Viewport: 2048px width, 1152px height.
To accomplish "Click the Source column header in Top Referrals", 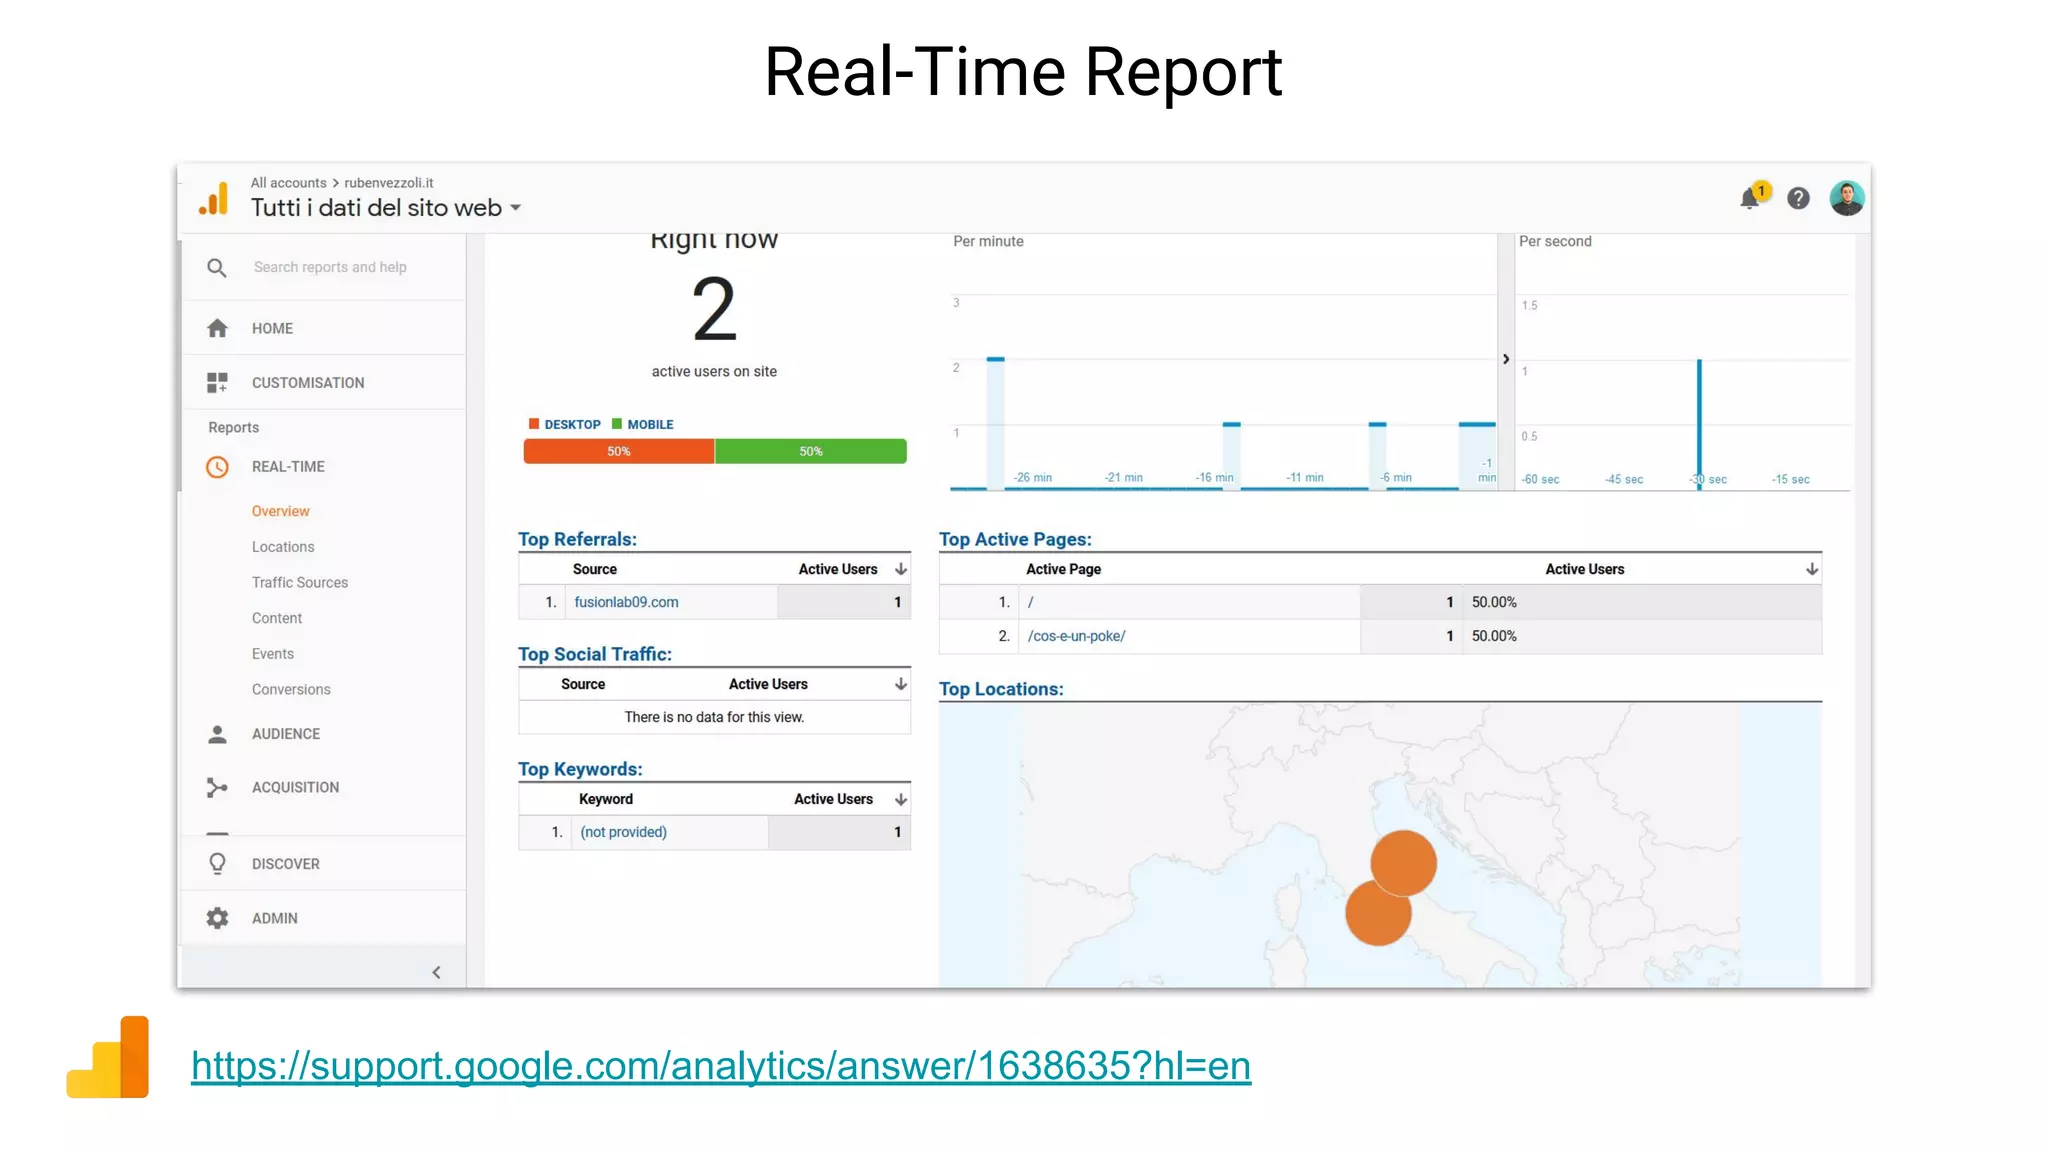I will click(x=595, y=569).
